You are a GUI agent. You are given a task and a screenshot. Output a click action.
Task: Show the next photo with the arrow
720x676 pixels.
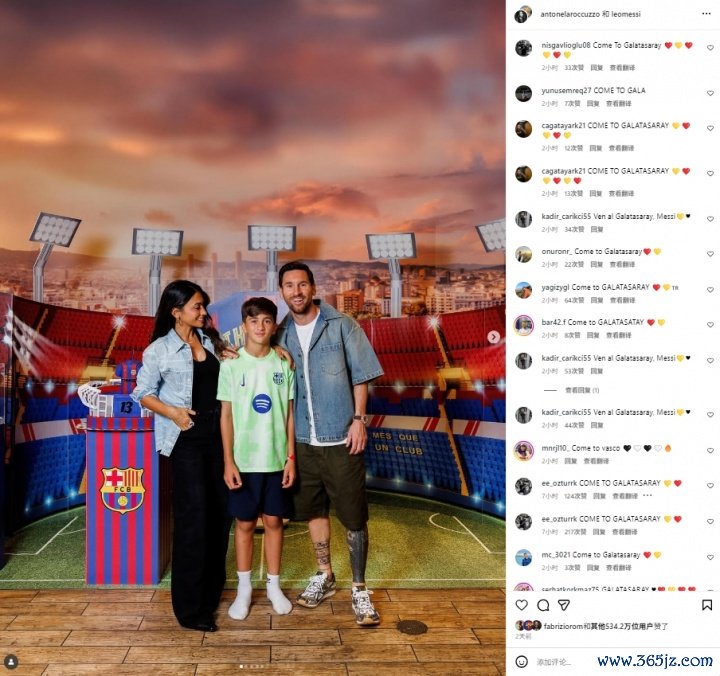point(494,337)
